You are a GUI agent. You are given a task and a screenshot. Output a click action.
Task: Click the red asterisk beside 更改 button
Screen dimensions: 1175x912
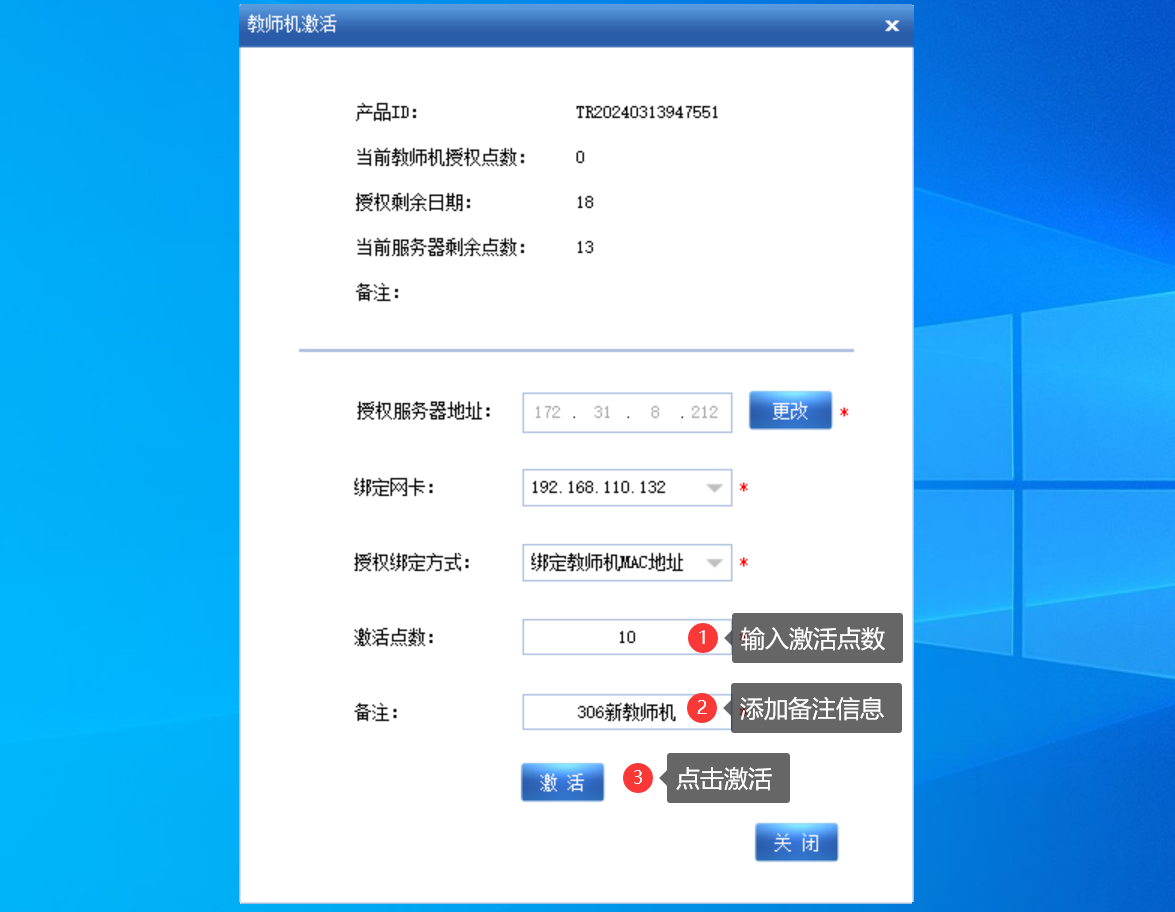click(844, 413)
